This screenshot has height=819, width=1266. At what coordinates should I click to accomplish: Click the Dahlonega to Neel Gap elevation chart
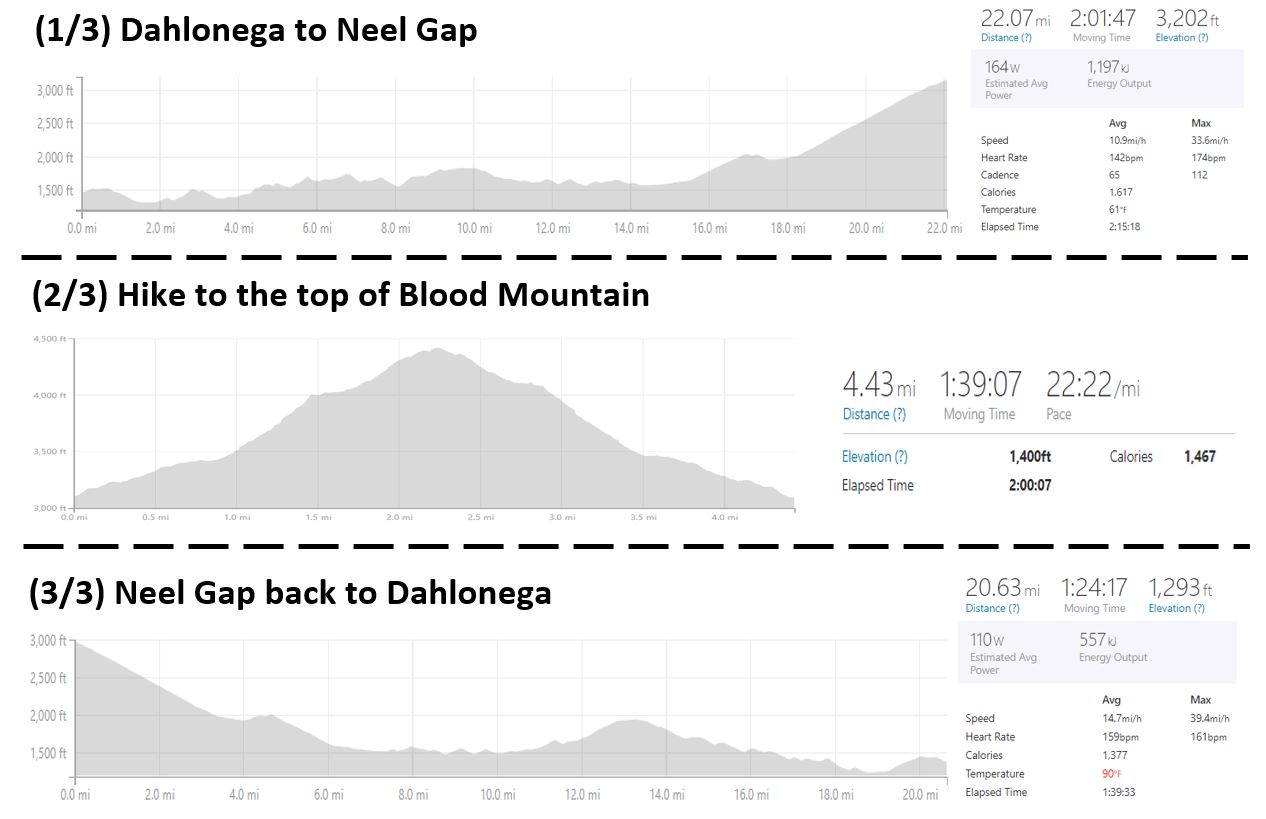click(x=512, y=150)
